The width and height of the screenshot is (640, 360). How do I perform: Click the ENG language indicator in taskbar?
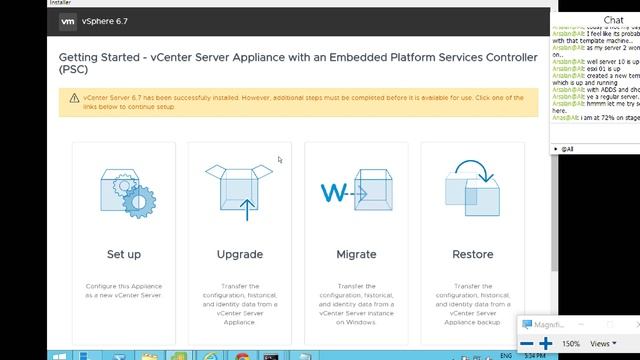pos(506,356)
